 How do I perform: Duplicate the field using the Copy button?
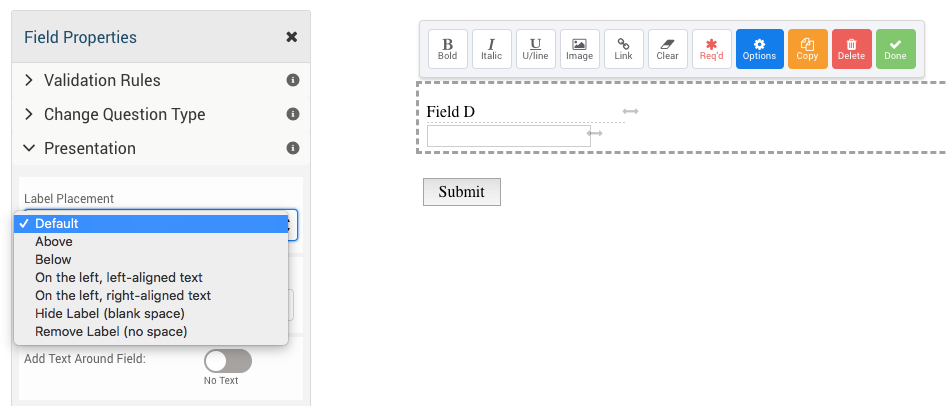click(807, 49)
